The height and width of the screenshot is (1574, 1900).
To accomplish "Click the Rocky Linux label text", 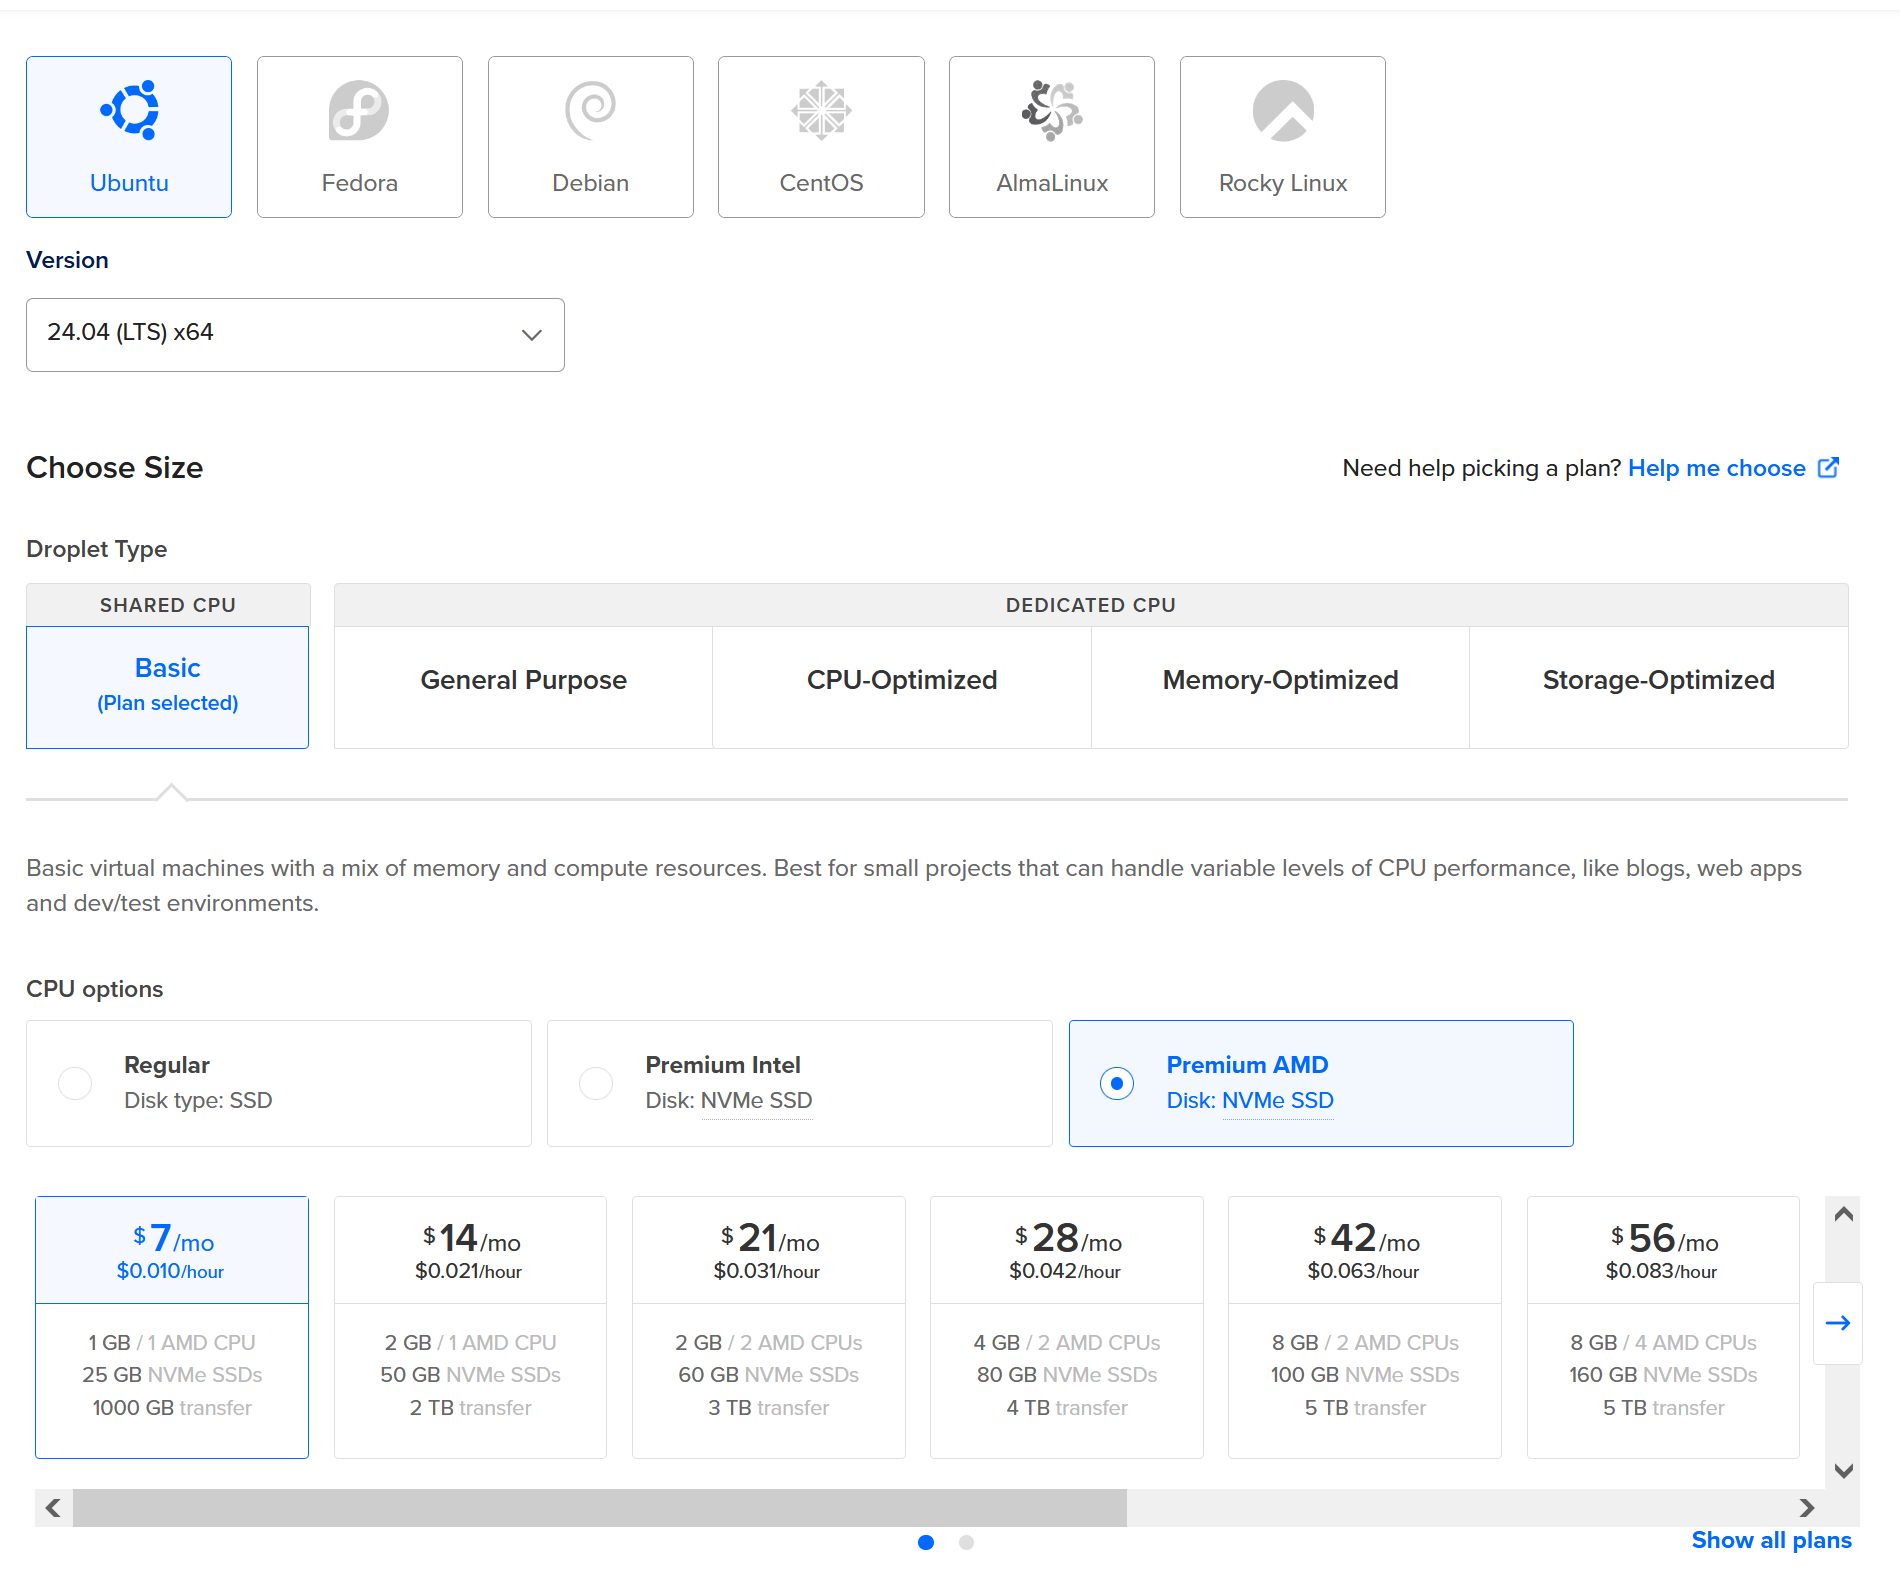I will pos(1283,183).
